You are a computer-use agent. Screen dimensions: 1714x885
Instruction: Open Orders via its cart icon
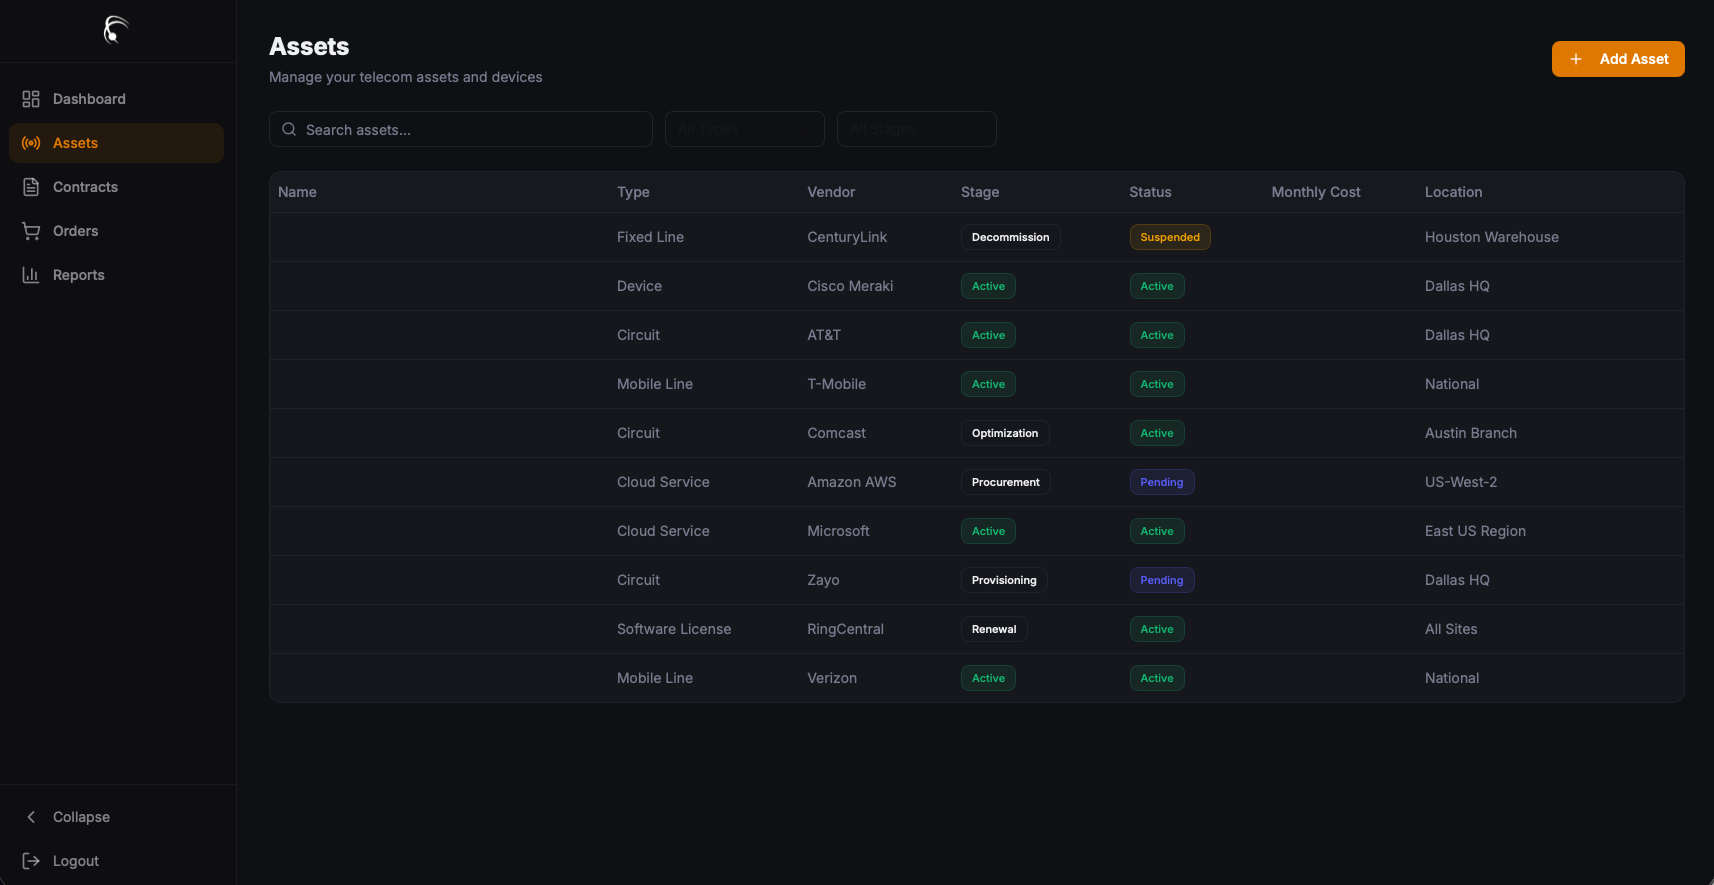pos(31,231)
